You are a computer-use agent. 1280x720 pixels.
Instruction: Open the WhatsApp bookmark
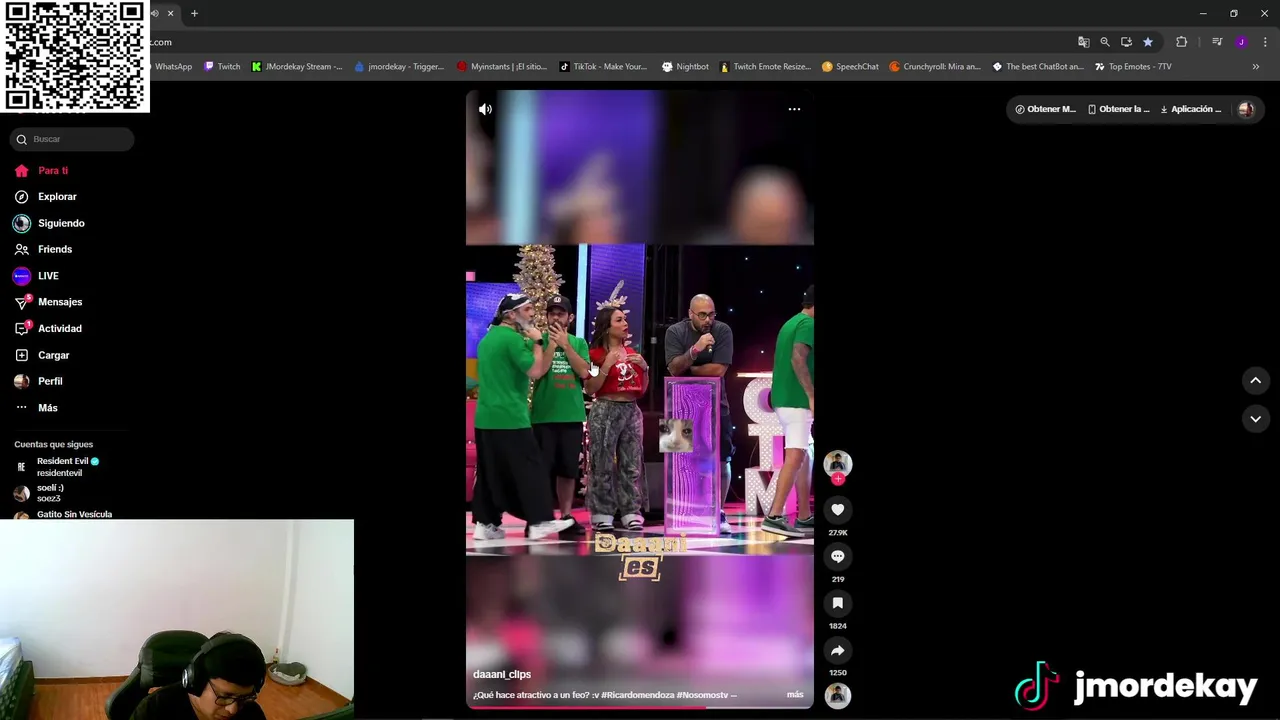172,67
